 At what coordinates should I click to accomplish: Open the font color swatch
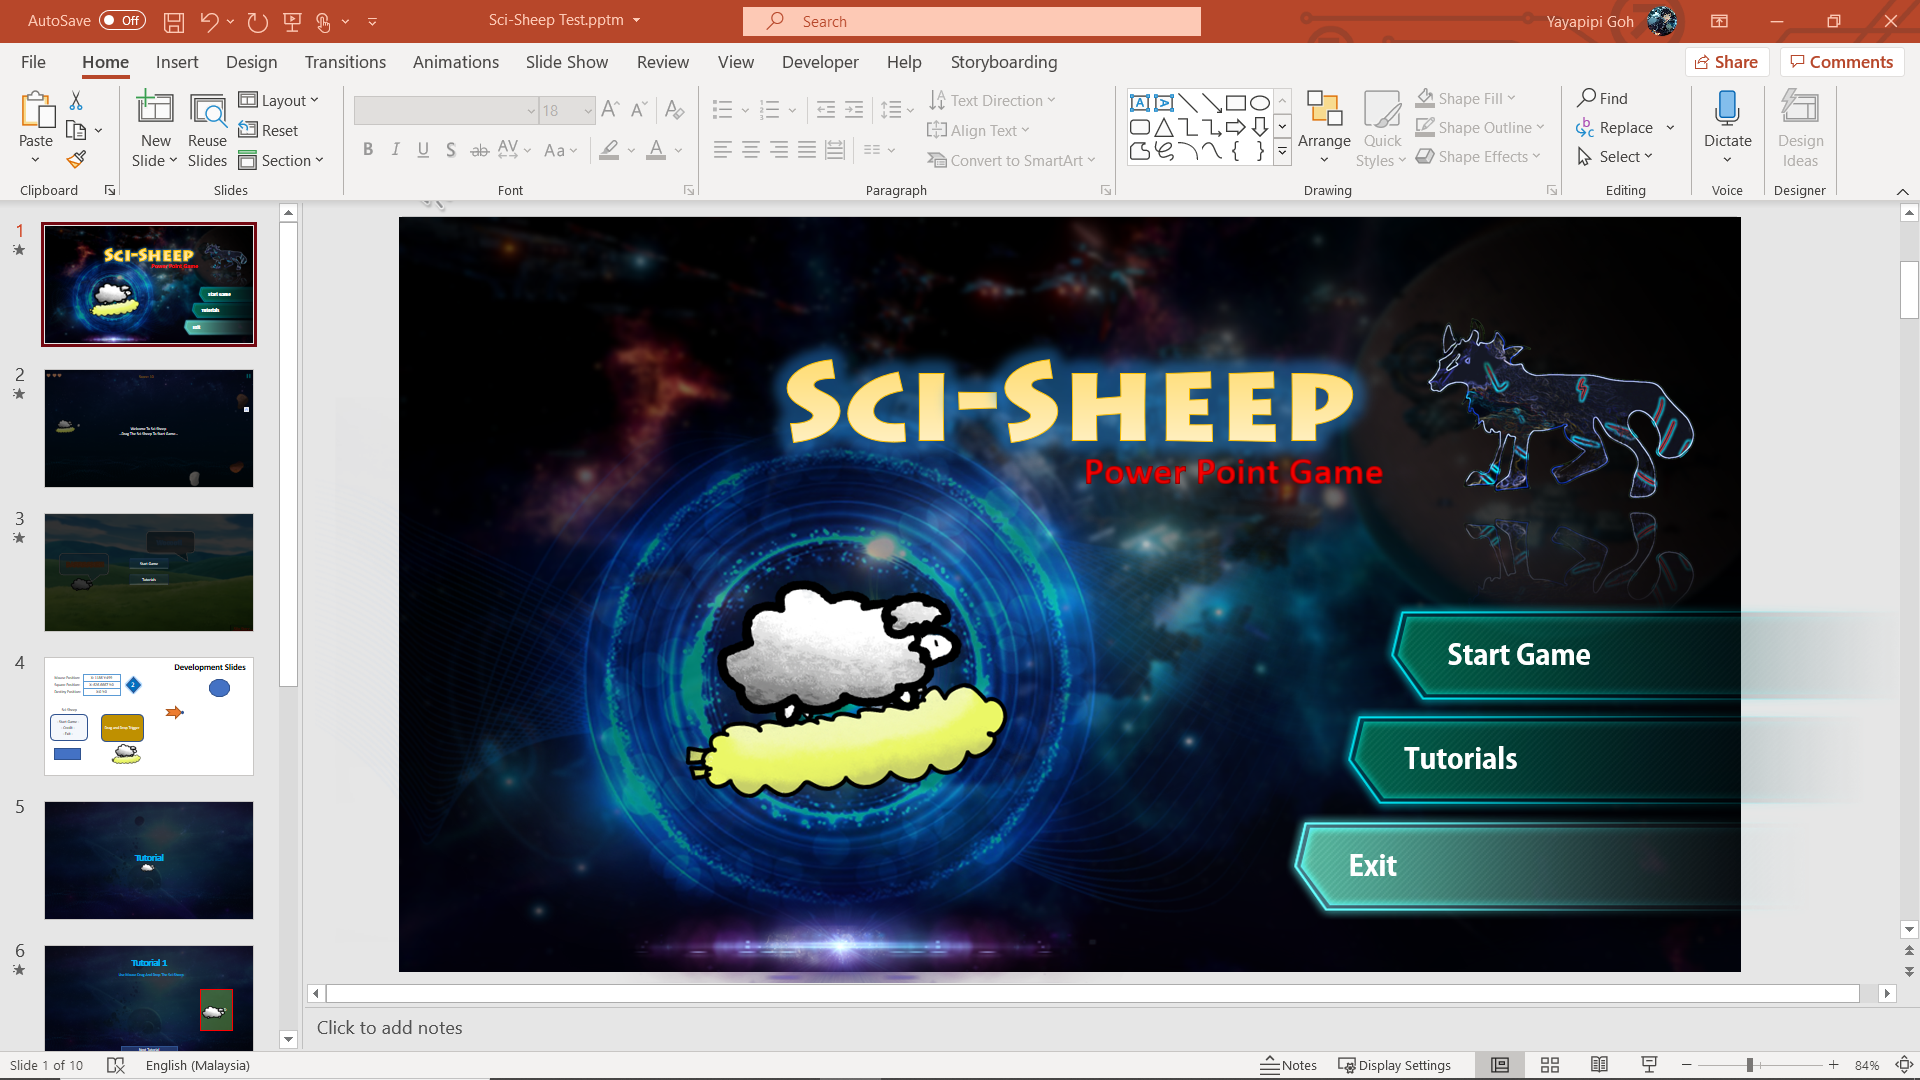656,150
